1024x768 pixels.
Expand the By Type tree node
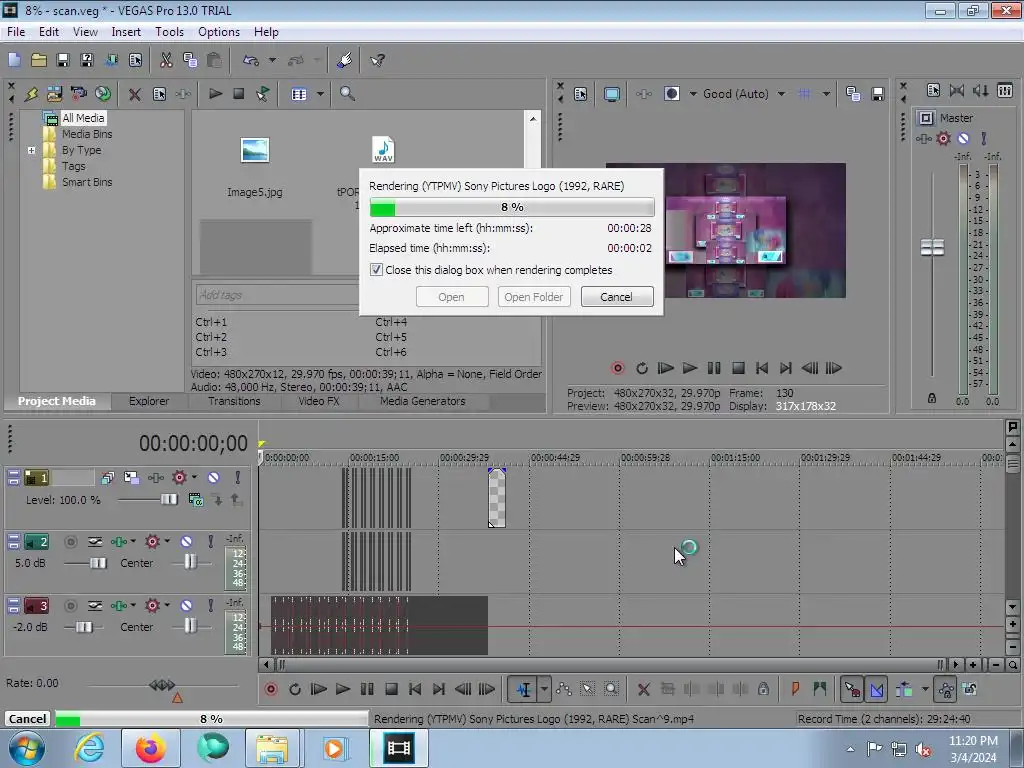pos(31,150)
